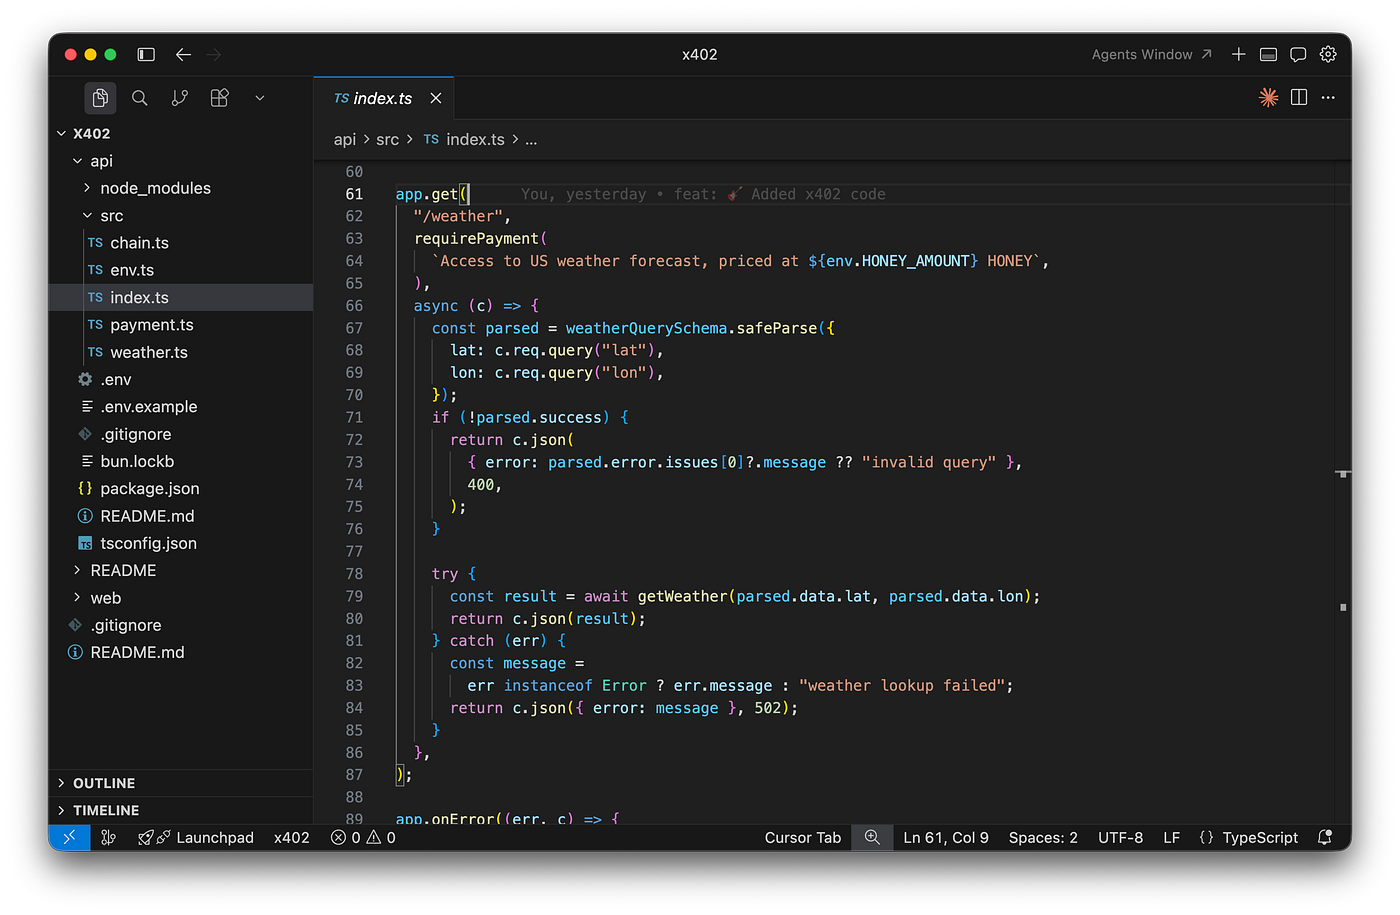This screenshot has width=1400, height=915.
Task: Show errors and warnings count
Action: click(x=363, y=837)
